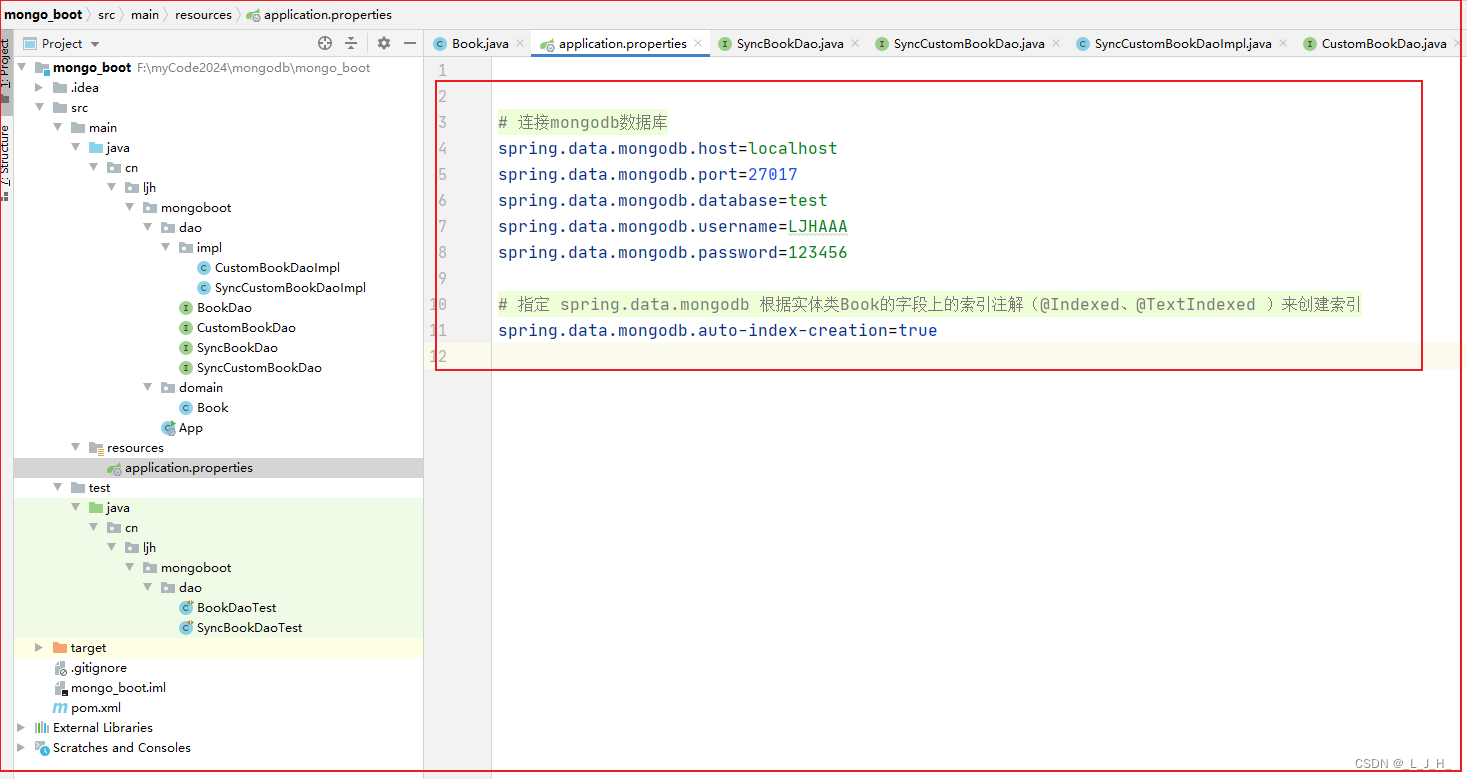Click mongo_boot breadcrumb in navigation bar
1467x779 pixels.
[x=43, y=15]
